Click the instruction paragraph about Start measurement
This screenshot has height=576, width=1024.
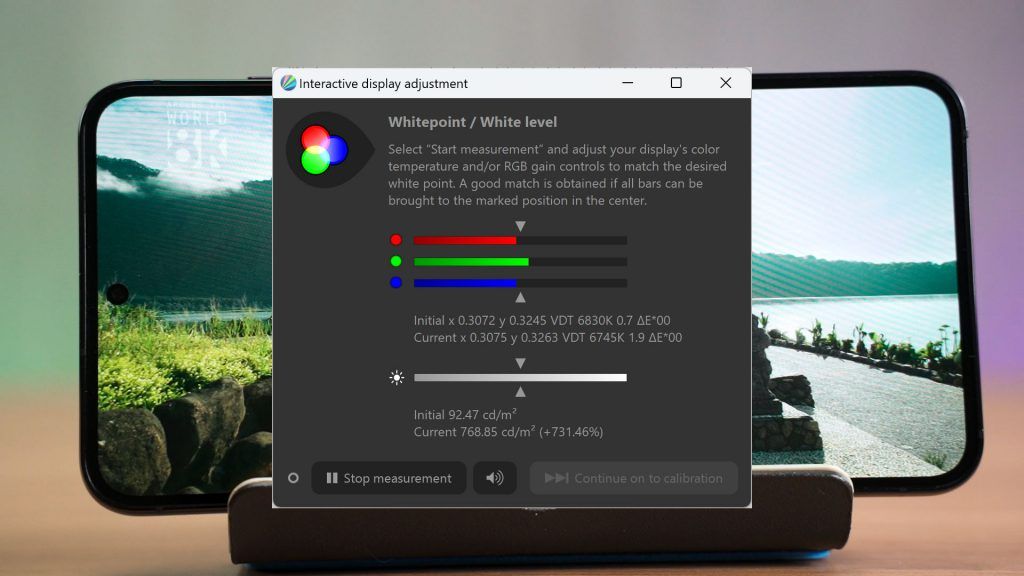tap(557, 174)
